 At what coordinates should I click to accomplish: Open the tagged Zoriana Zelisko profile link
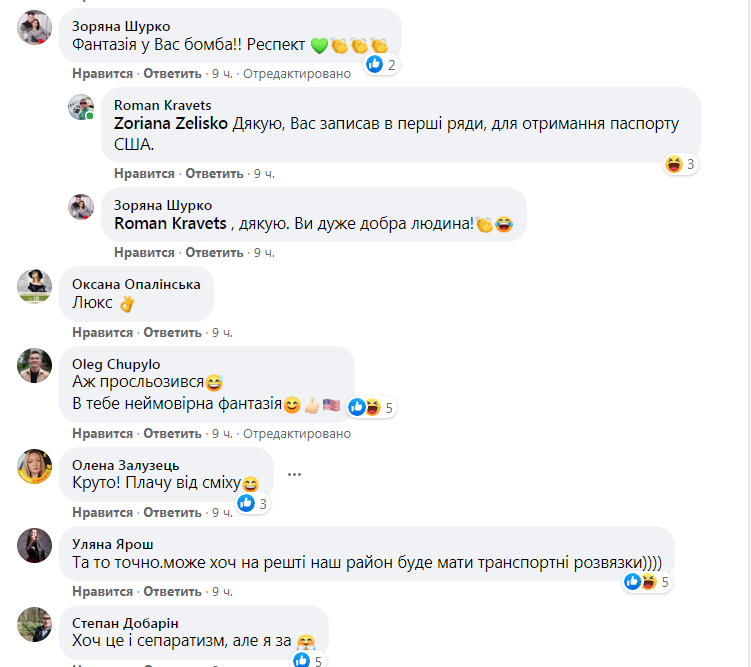pyautogui.click(x=171, y=125)
